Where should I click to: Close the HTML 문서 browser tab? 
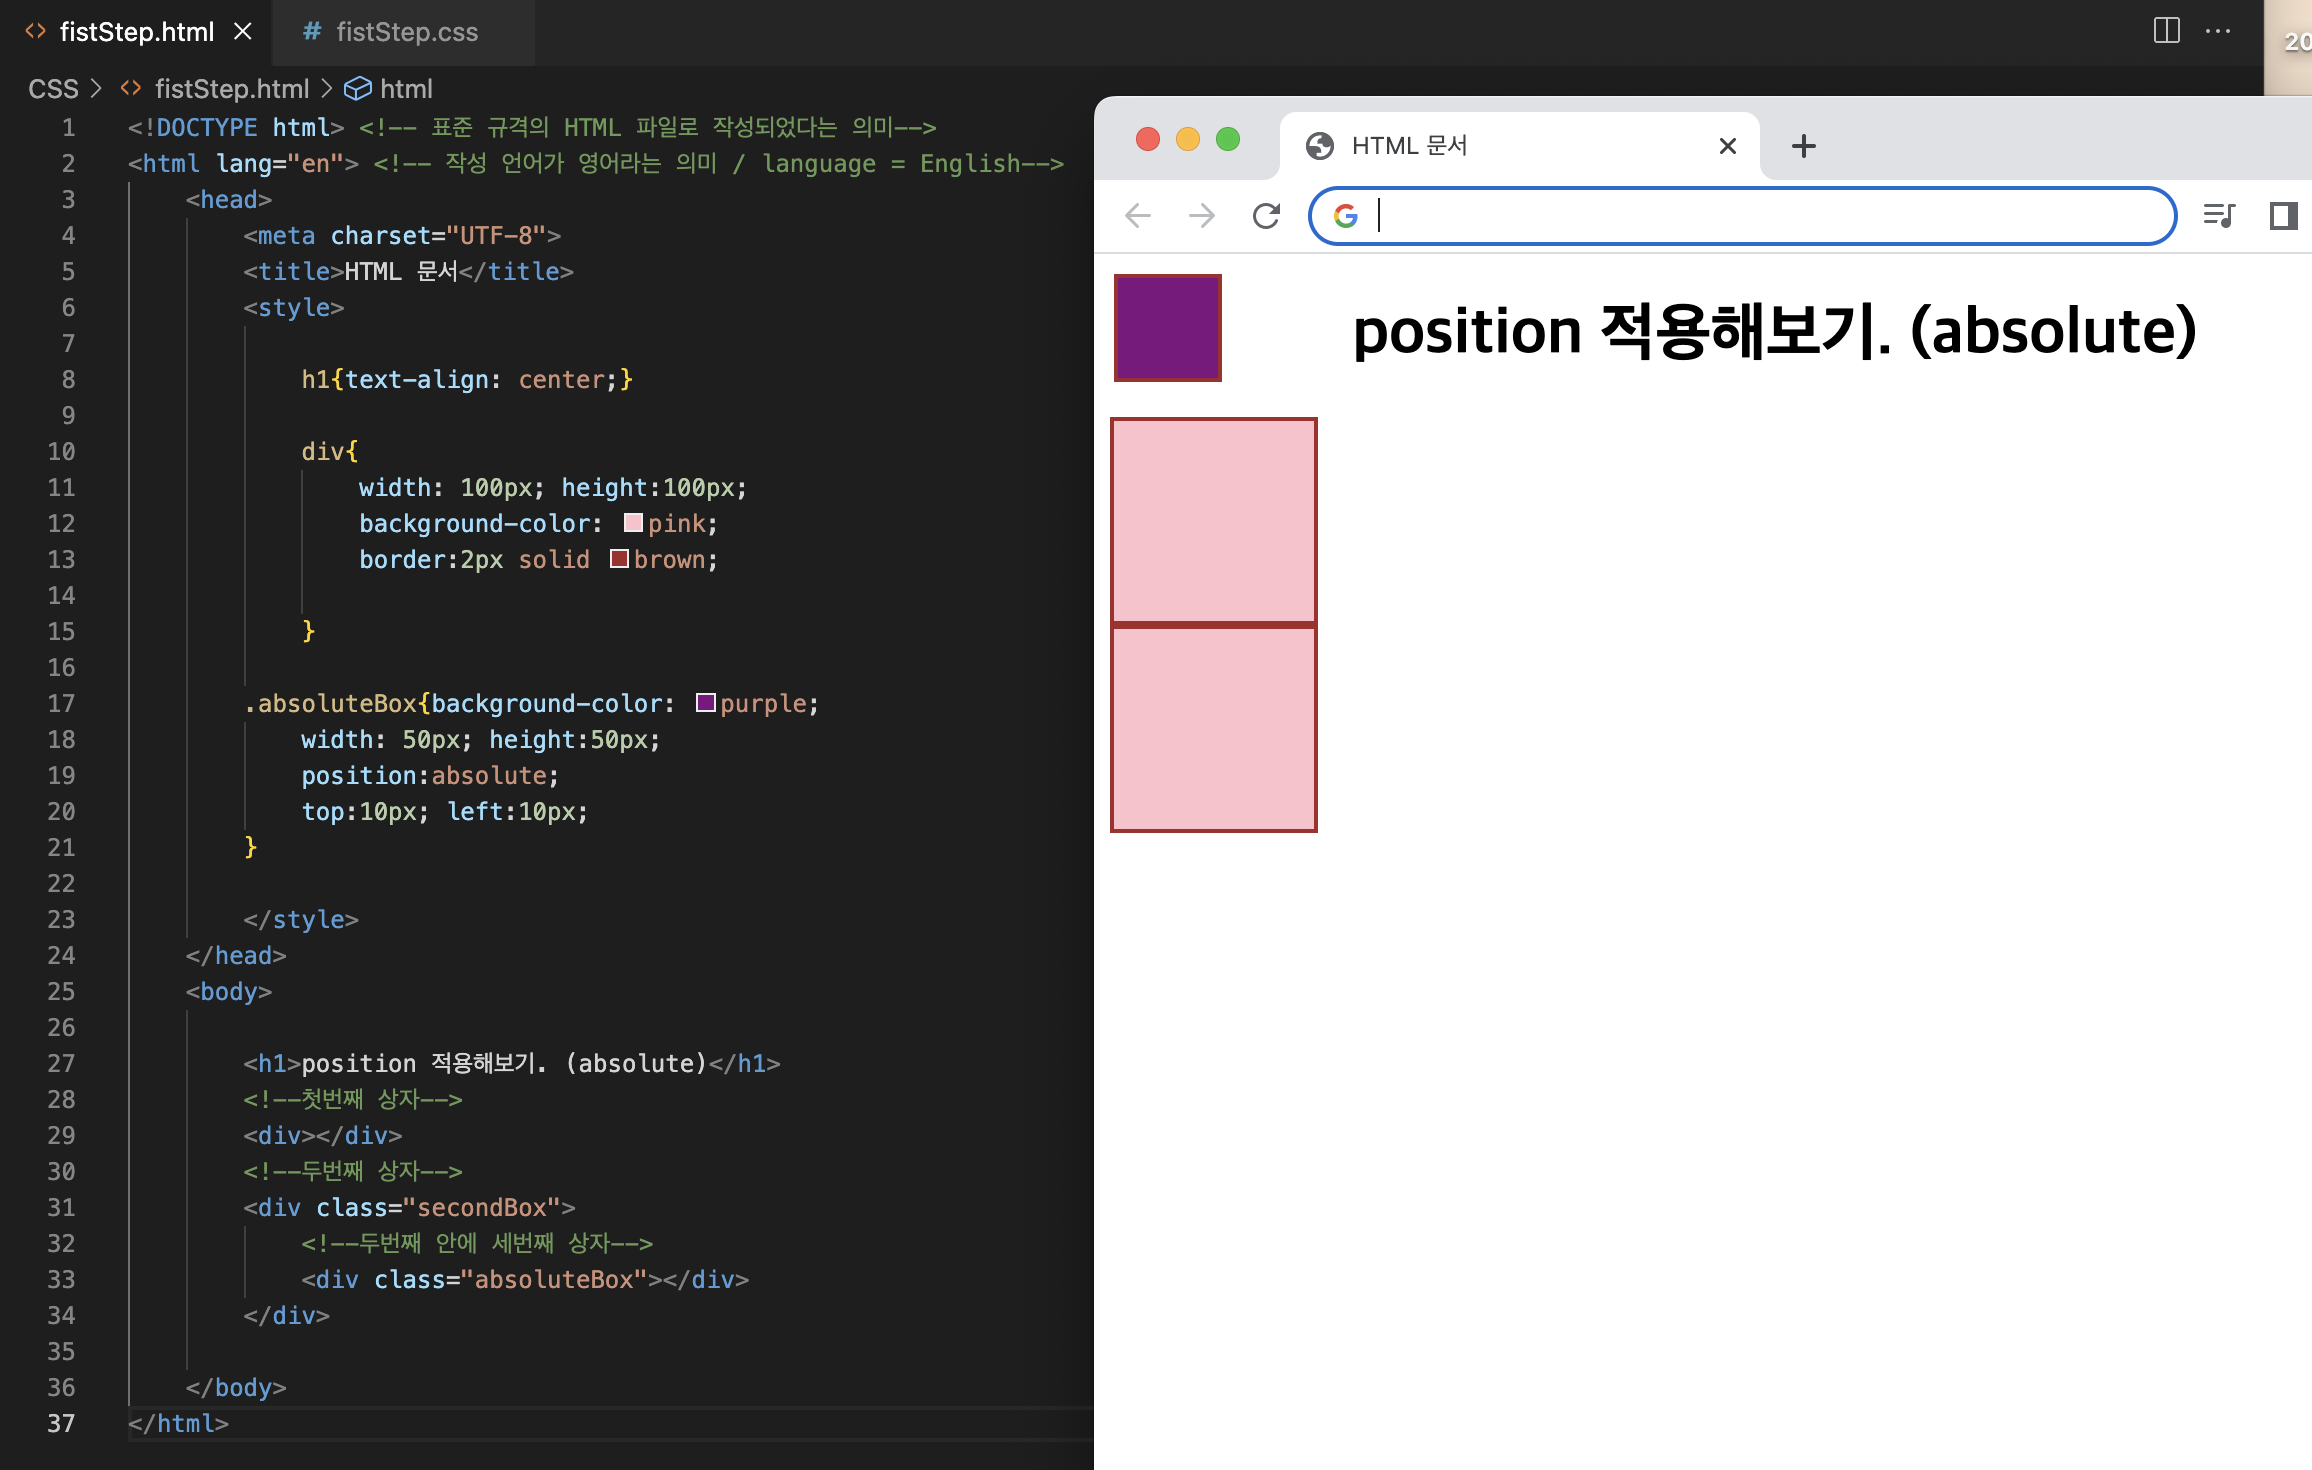pyautogui.click(x=1727, y=146)
